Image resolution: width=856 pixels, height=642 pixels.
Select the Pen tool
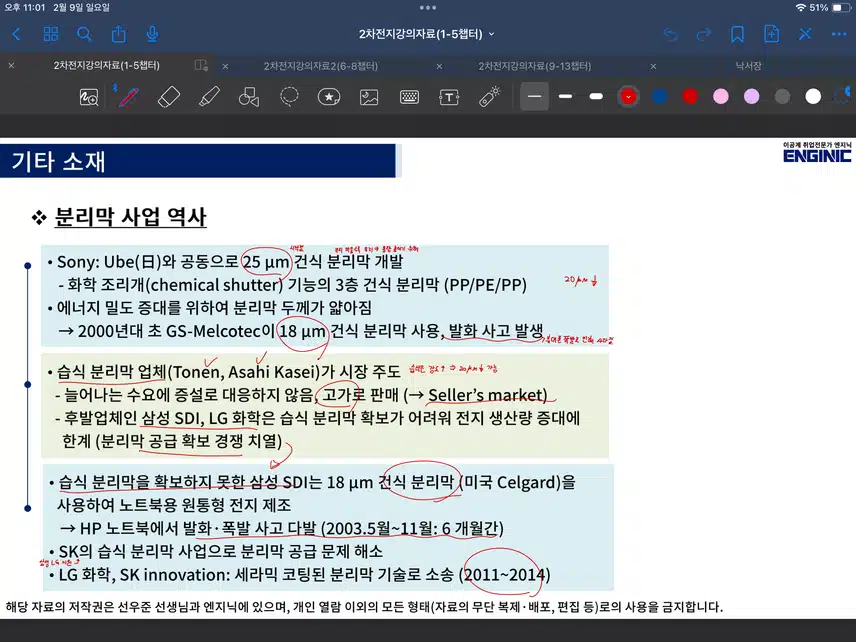point(129,97)
